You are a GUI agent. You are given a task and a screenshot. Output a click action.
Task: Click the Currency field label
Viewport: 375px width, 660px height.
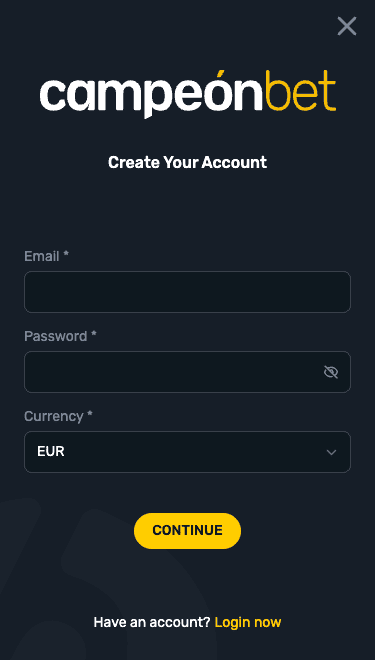point(53,416)
